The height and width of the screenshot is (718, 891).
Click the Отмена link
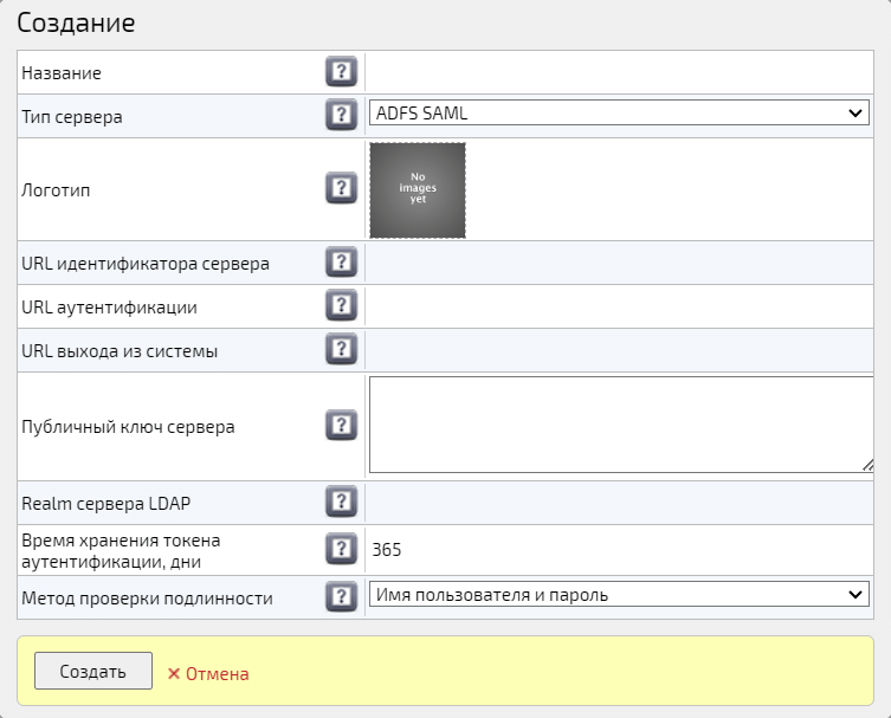tap(208, 674)
